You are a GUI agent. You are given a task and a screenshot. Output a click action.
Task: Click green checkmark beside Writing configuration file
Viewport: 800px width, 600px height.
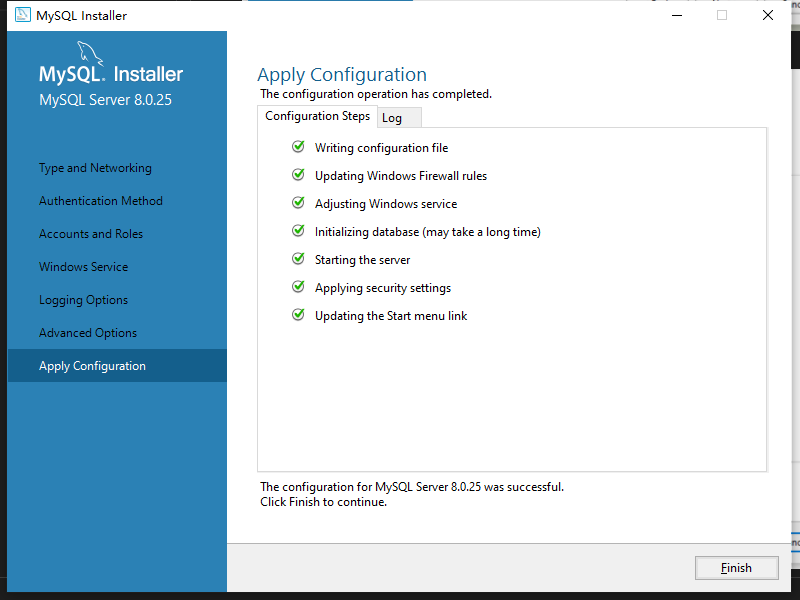coord(298,147)
